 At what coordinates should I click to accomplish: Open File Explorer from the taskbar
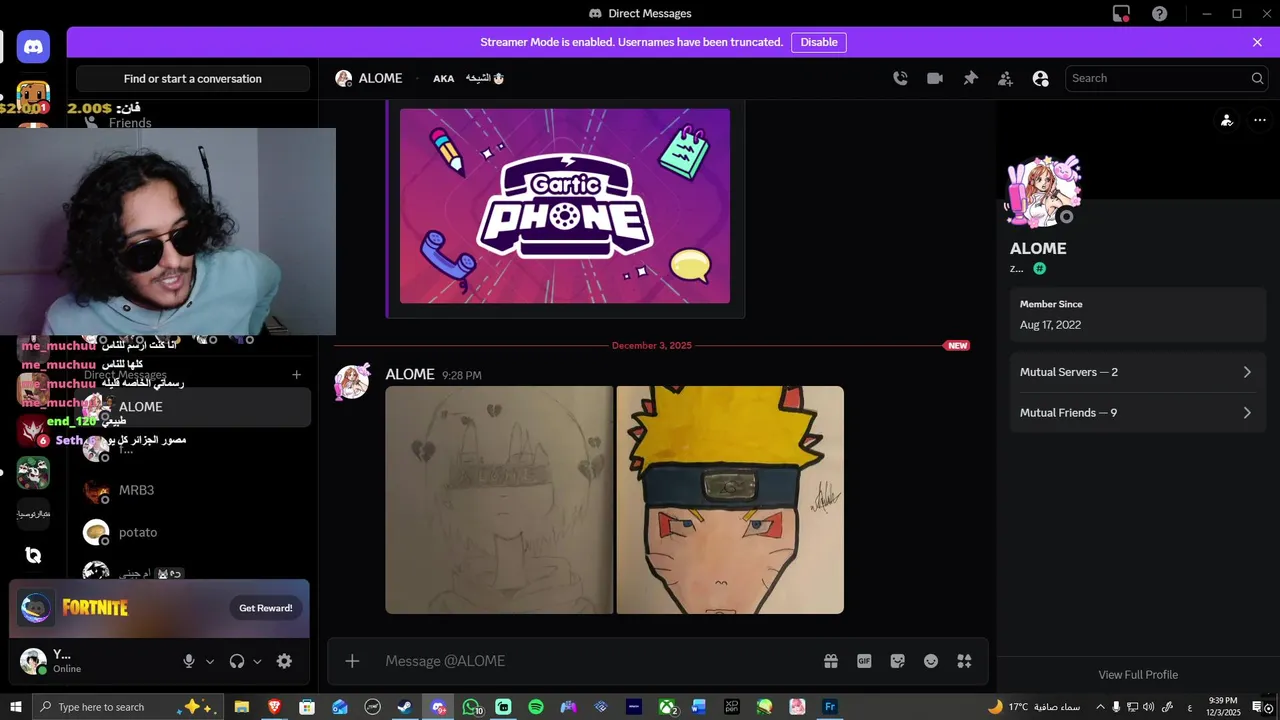pyautogui.click(x=242, y=707)
